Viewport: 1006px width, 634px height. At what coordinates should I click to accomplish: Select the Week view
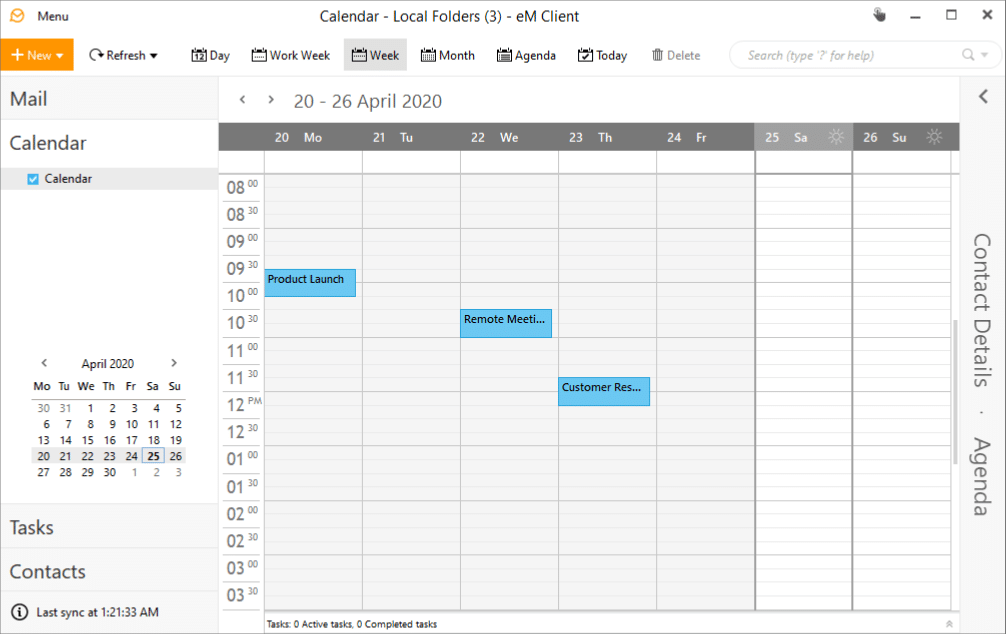[375, 55]
